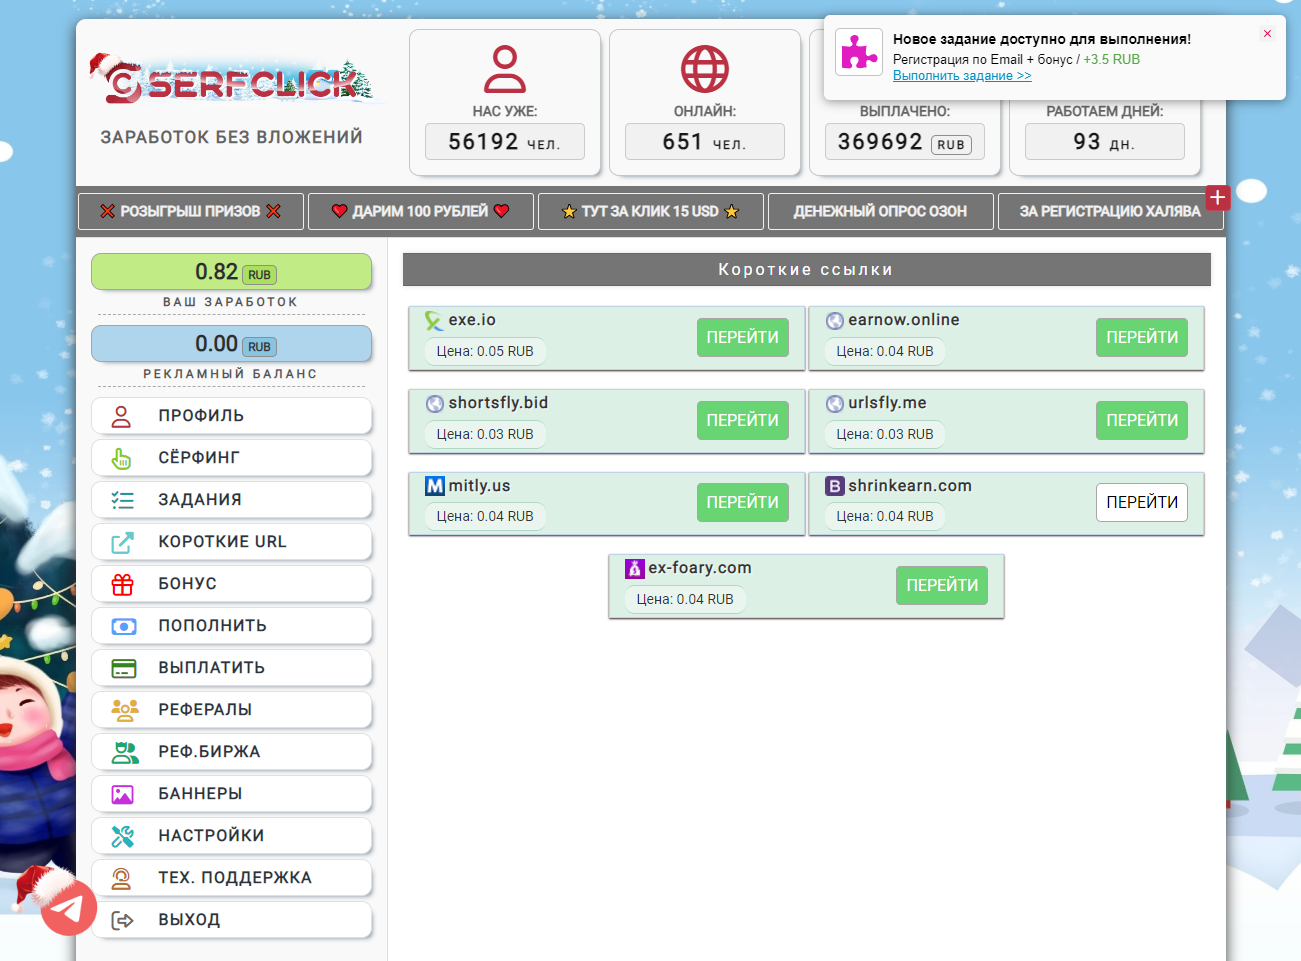This screenshot has height=961, width=1301.
Task: Click the surfing hand-pointer icon
Action: pyautogui.click(x=122, y=458)
